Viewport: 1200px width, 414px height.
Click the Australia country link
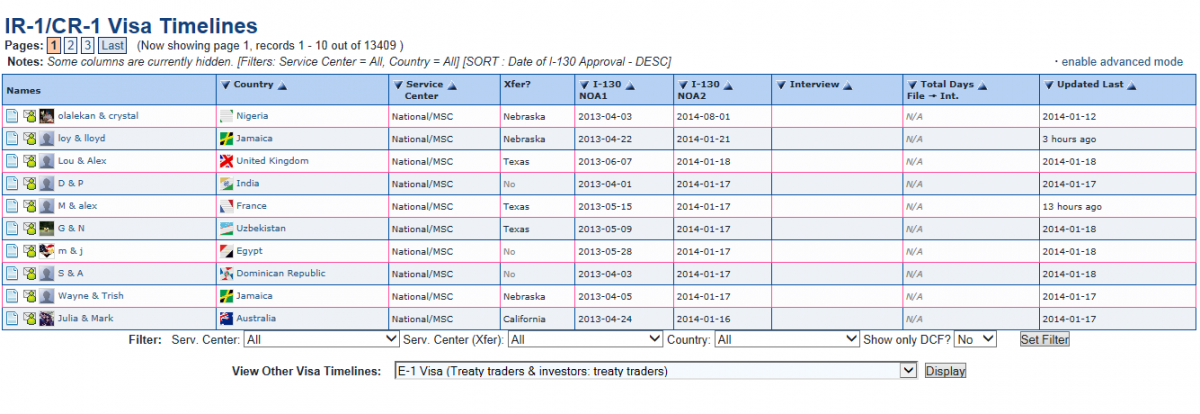tap(257, 319)
